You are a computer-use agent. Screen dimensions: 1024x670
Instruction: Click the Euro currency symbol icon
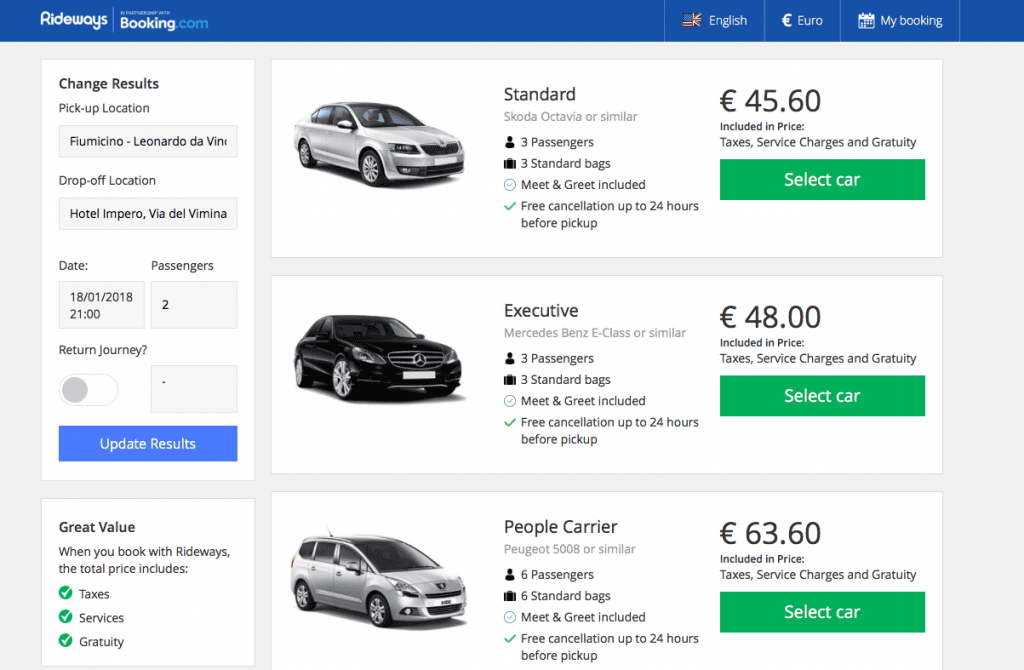coord(787,20)
